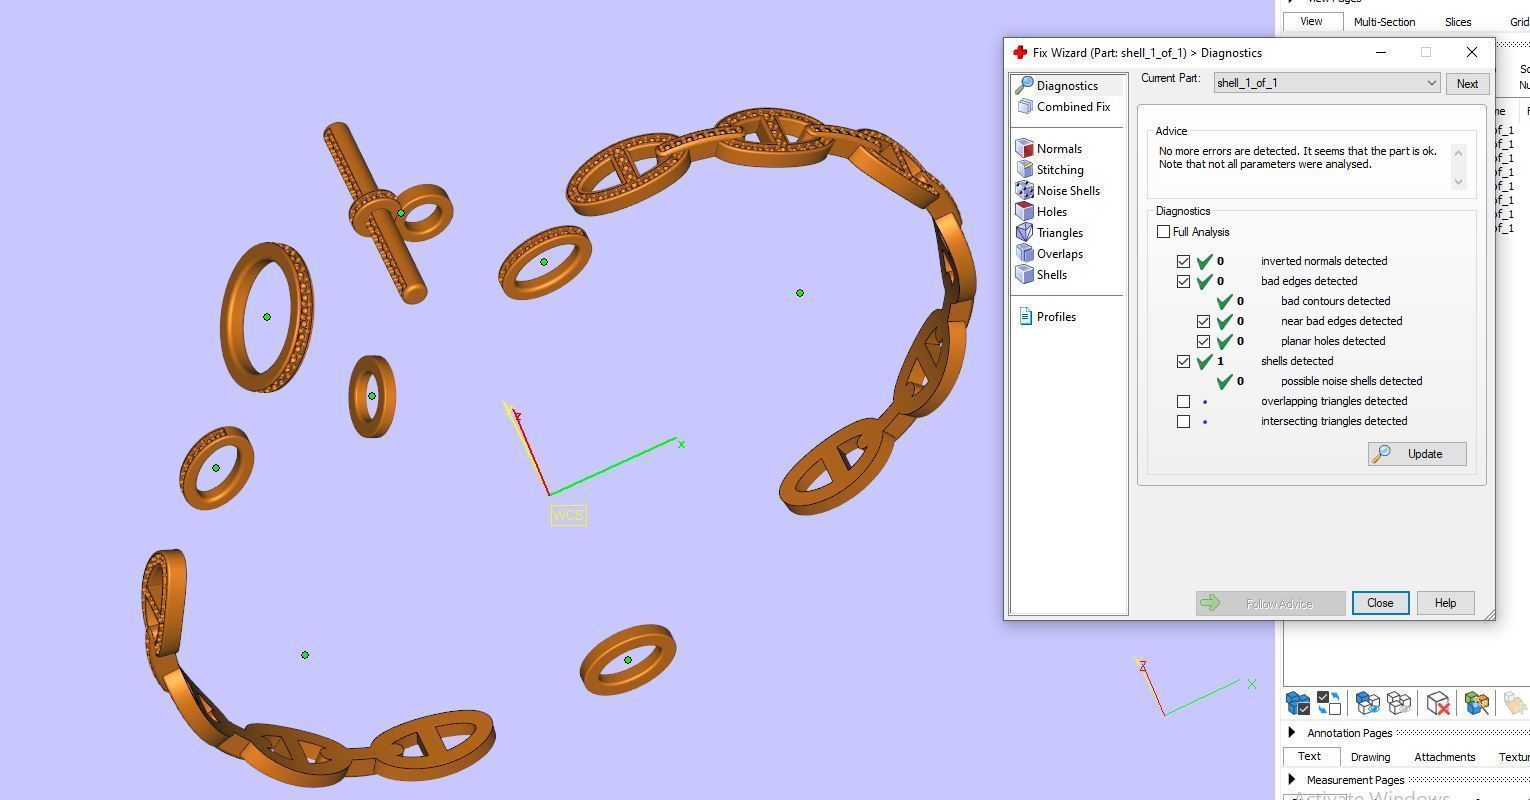Image resolution: width=1530 pixels, height=800 pixels.
Task: Open the Current Part dropdown
Action: pos(1326,83)
